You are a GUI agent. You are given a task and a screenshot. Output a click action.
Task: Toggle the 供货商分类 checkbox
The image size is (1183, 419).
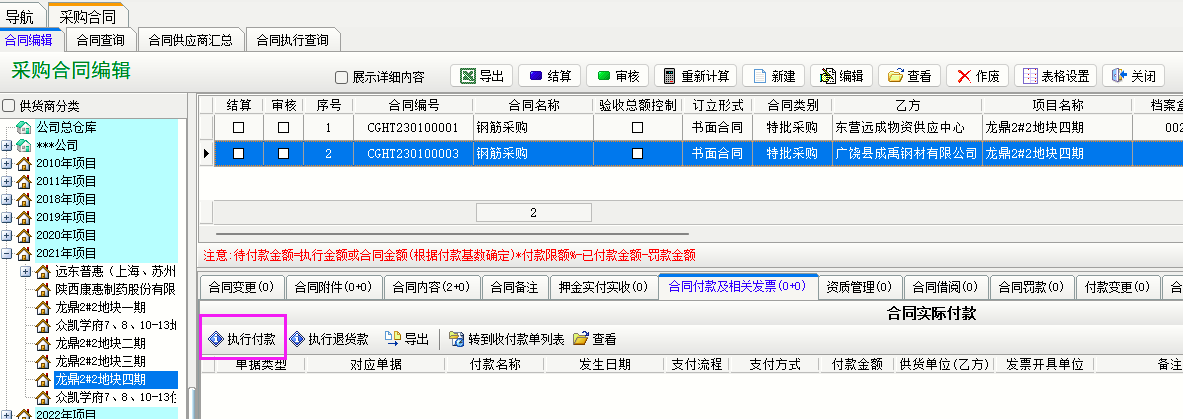[9, 106]
